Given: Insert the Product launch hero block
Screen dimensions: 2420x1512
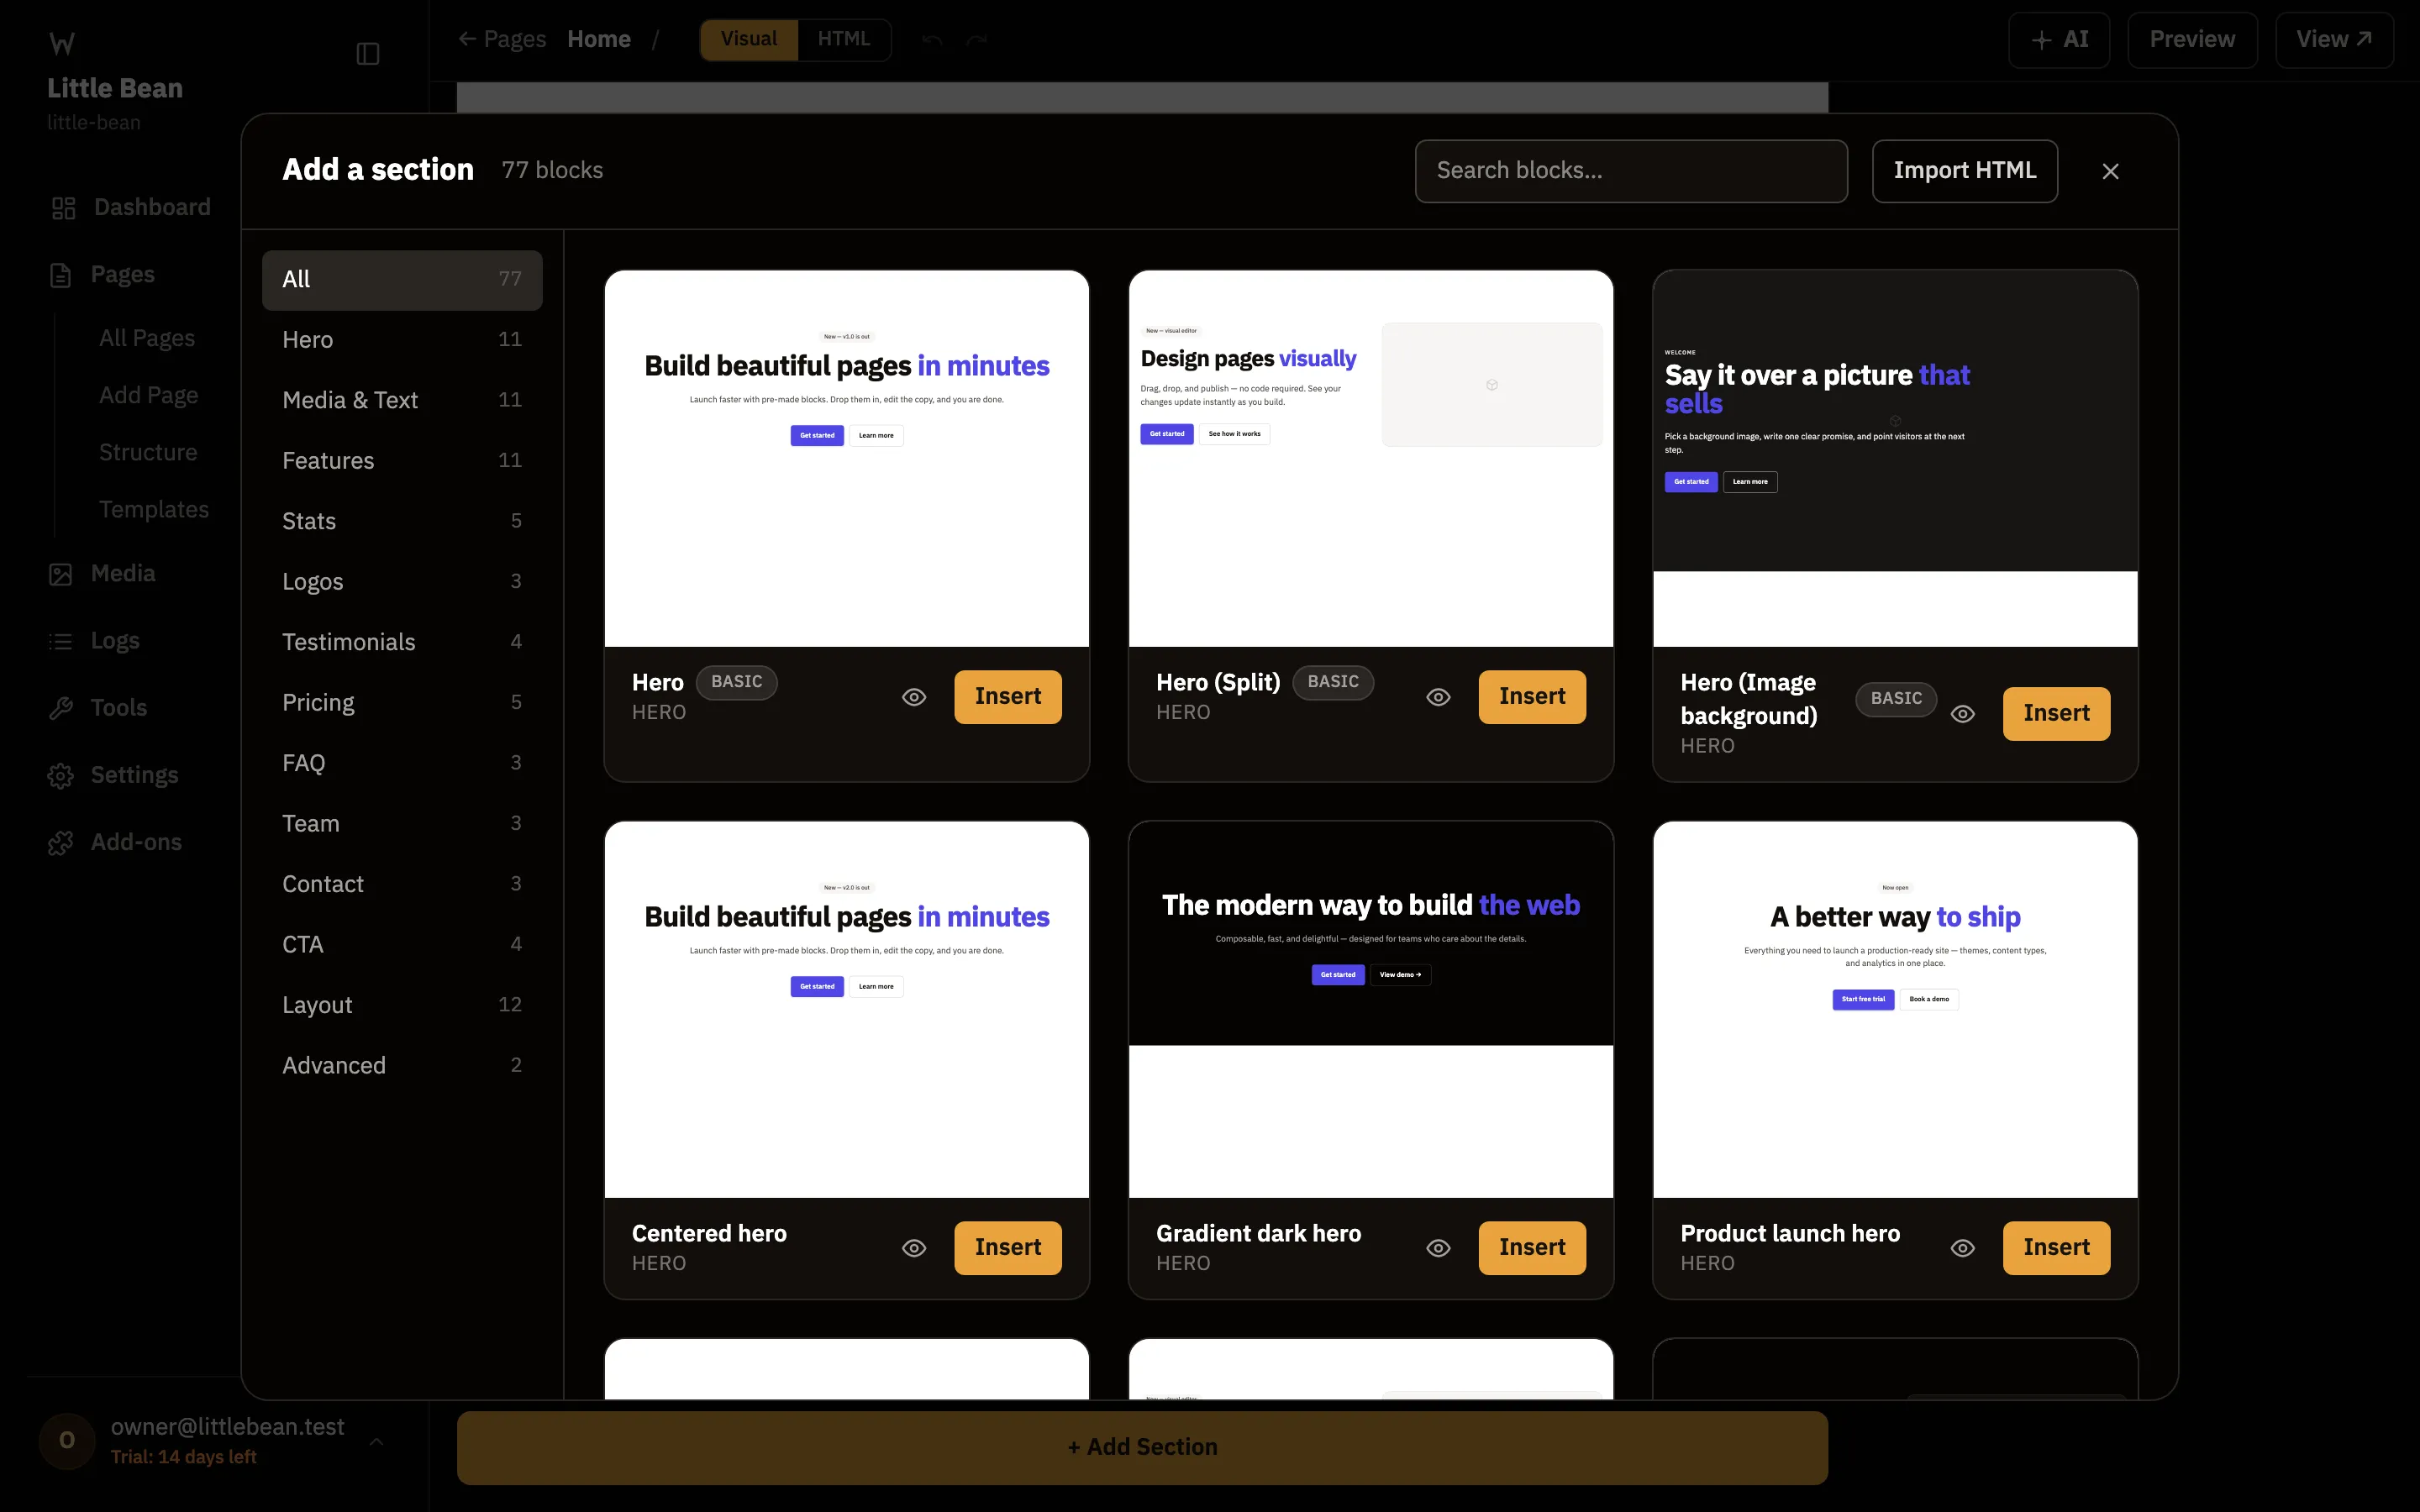Looking at the screenshot, I should [x=2056, y=1248].
